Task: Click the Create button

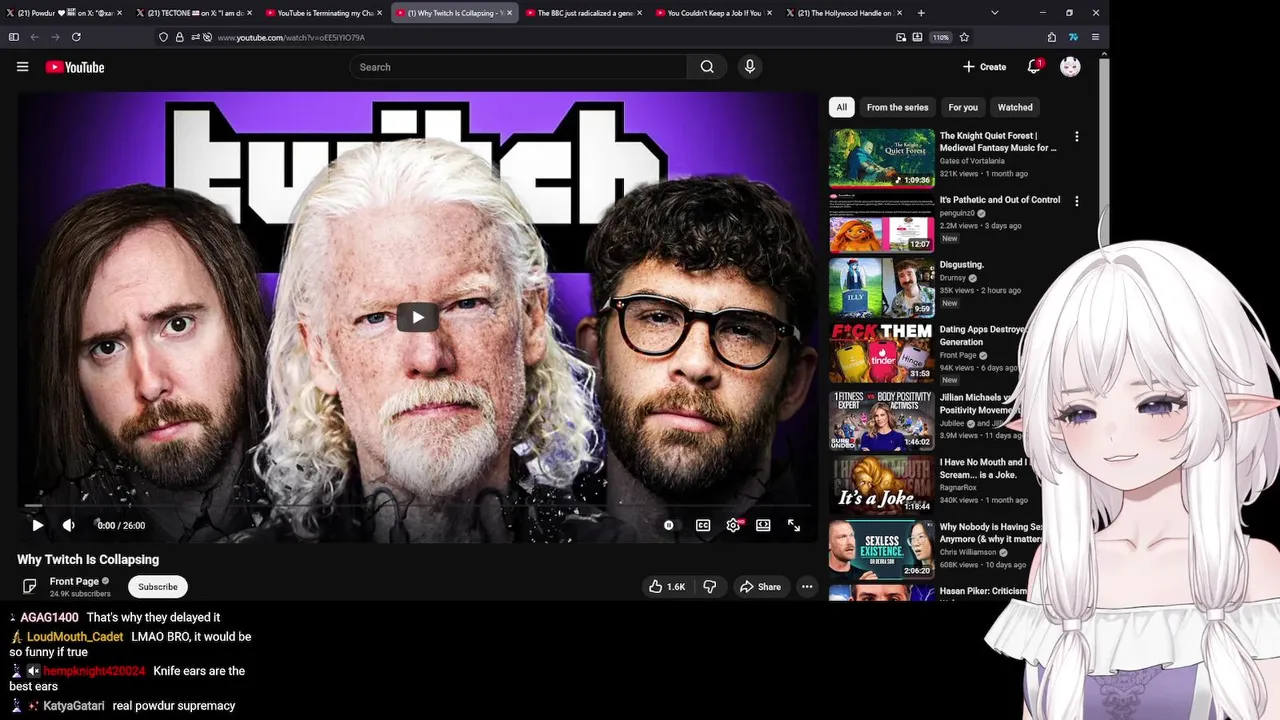Action: 985,67
